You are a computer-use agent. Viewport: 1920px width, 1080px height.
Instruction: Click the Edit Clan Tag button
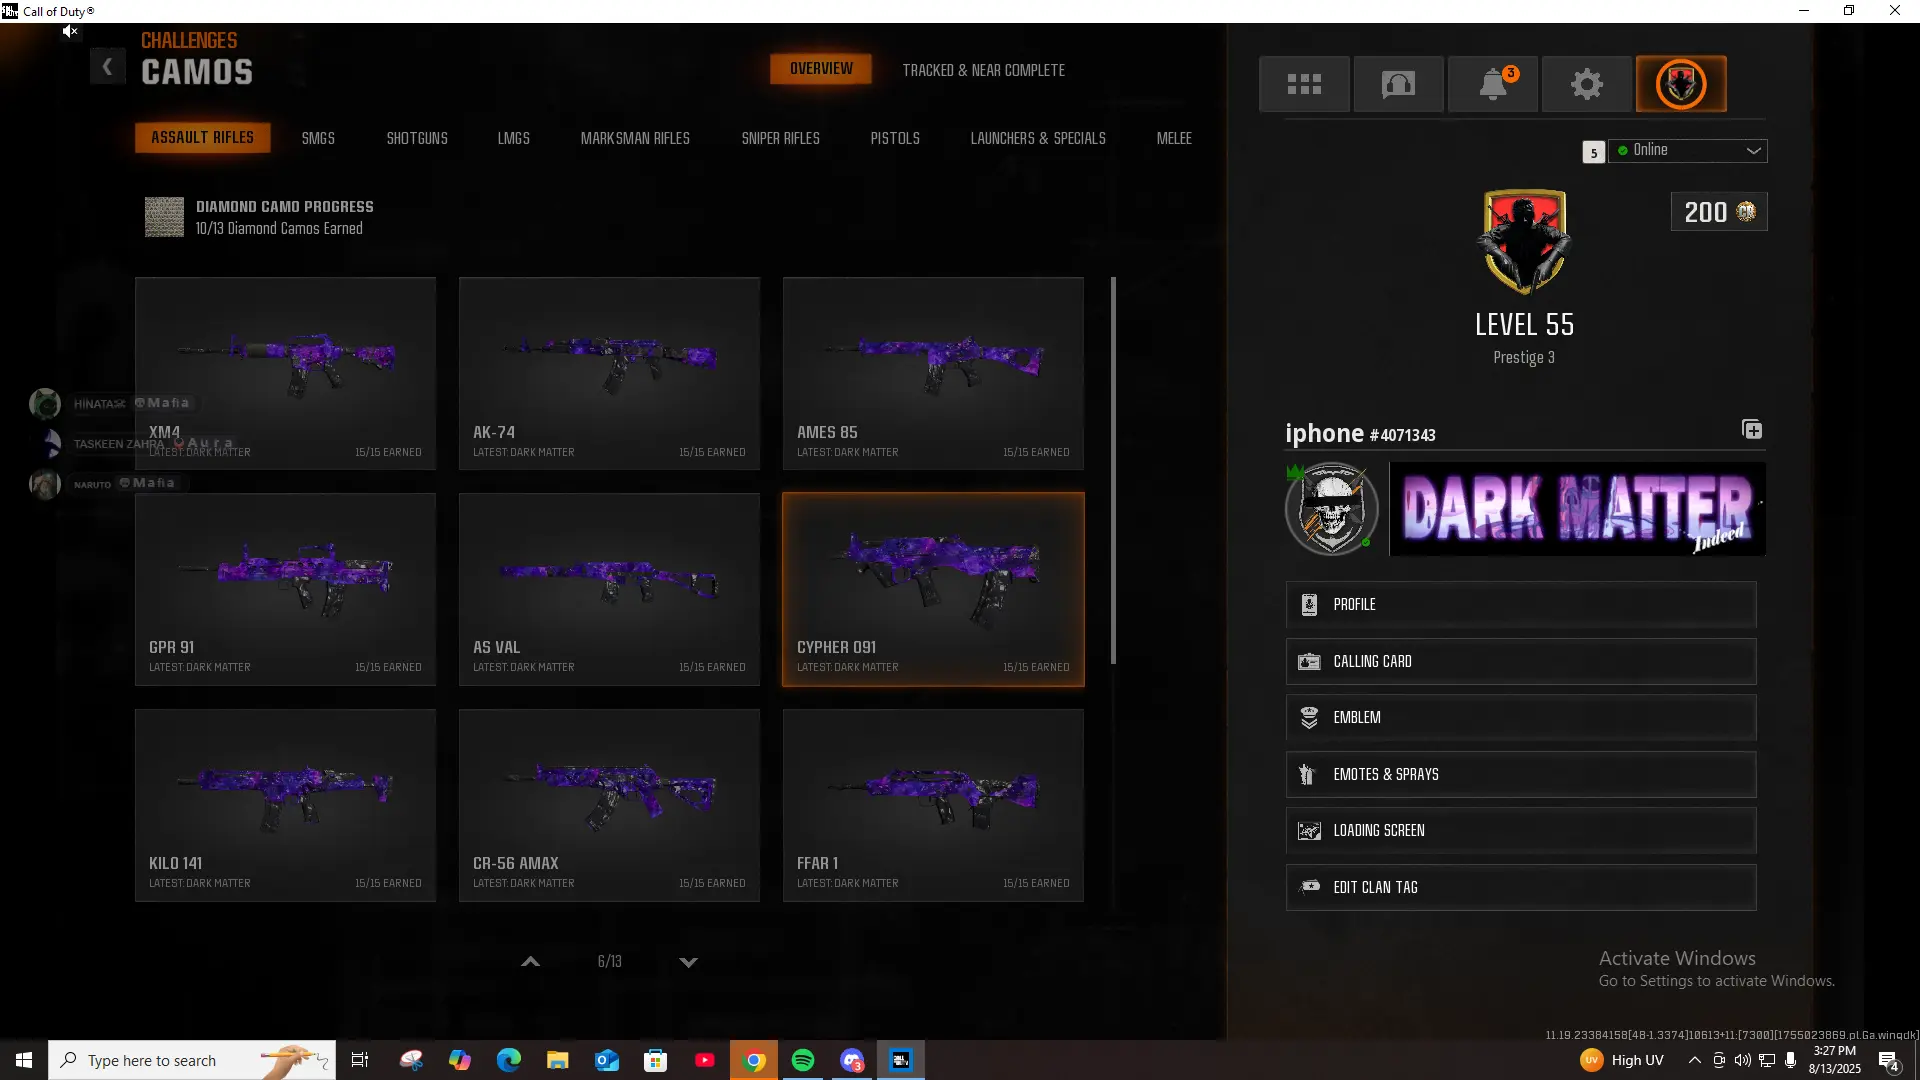pyautogui.click(x=1520, y=888)
